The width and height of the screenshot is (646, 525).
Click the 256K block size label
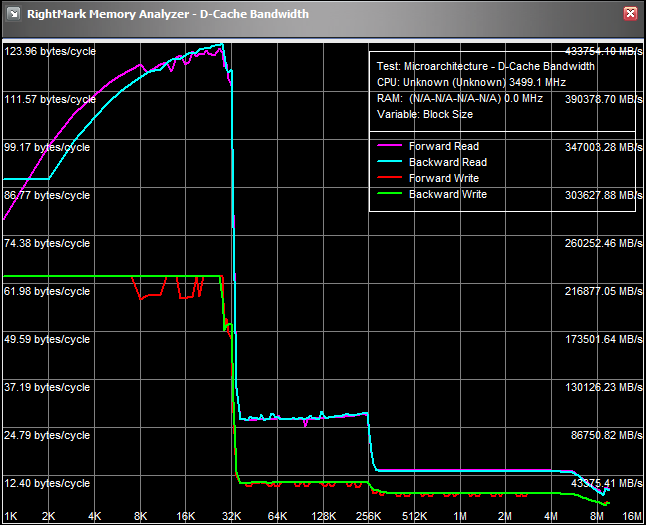tap(369, 516)
